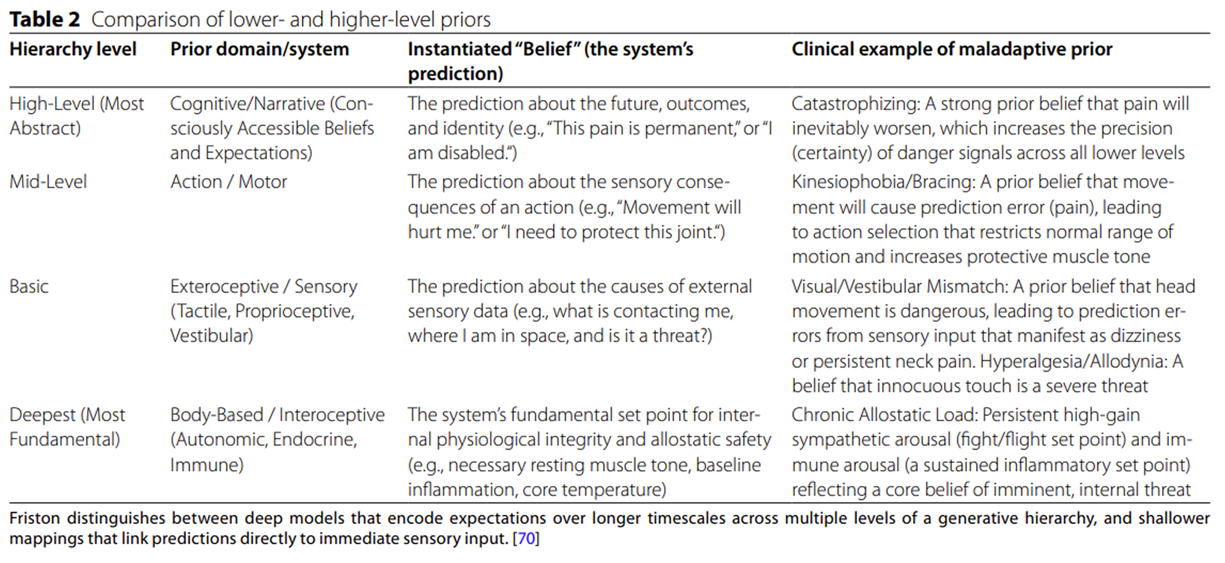Click the 'High-Level (Most Abstract)' row cell
The image size is (1225, 563).
(78, 116)
